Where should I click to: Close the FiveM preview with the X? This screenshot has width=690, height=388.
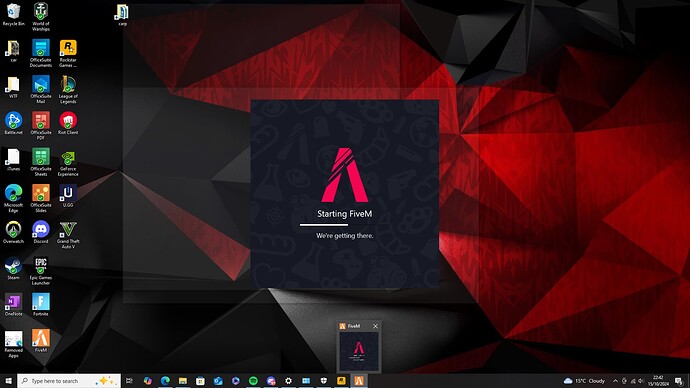click(375, 326)
